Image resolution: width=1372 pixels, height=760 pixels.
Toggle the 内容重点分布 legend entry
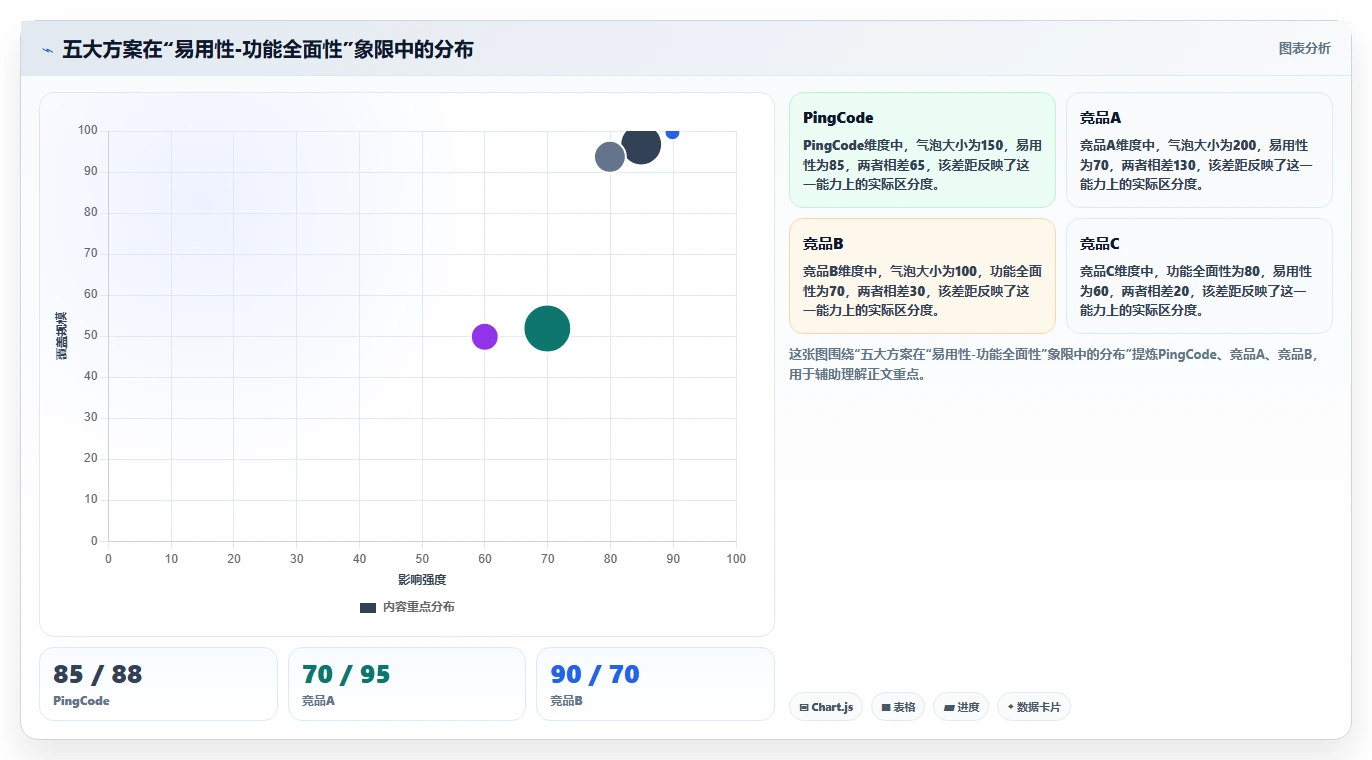[x=407, y=607]
